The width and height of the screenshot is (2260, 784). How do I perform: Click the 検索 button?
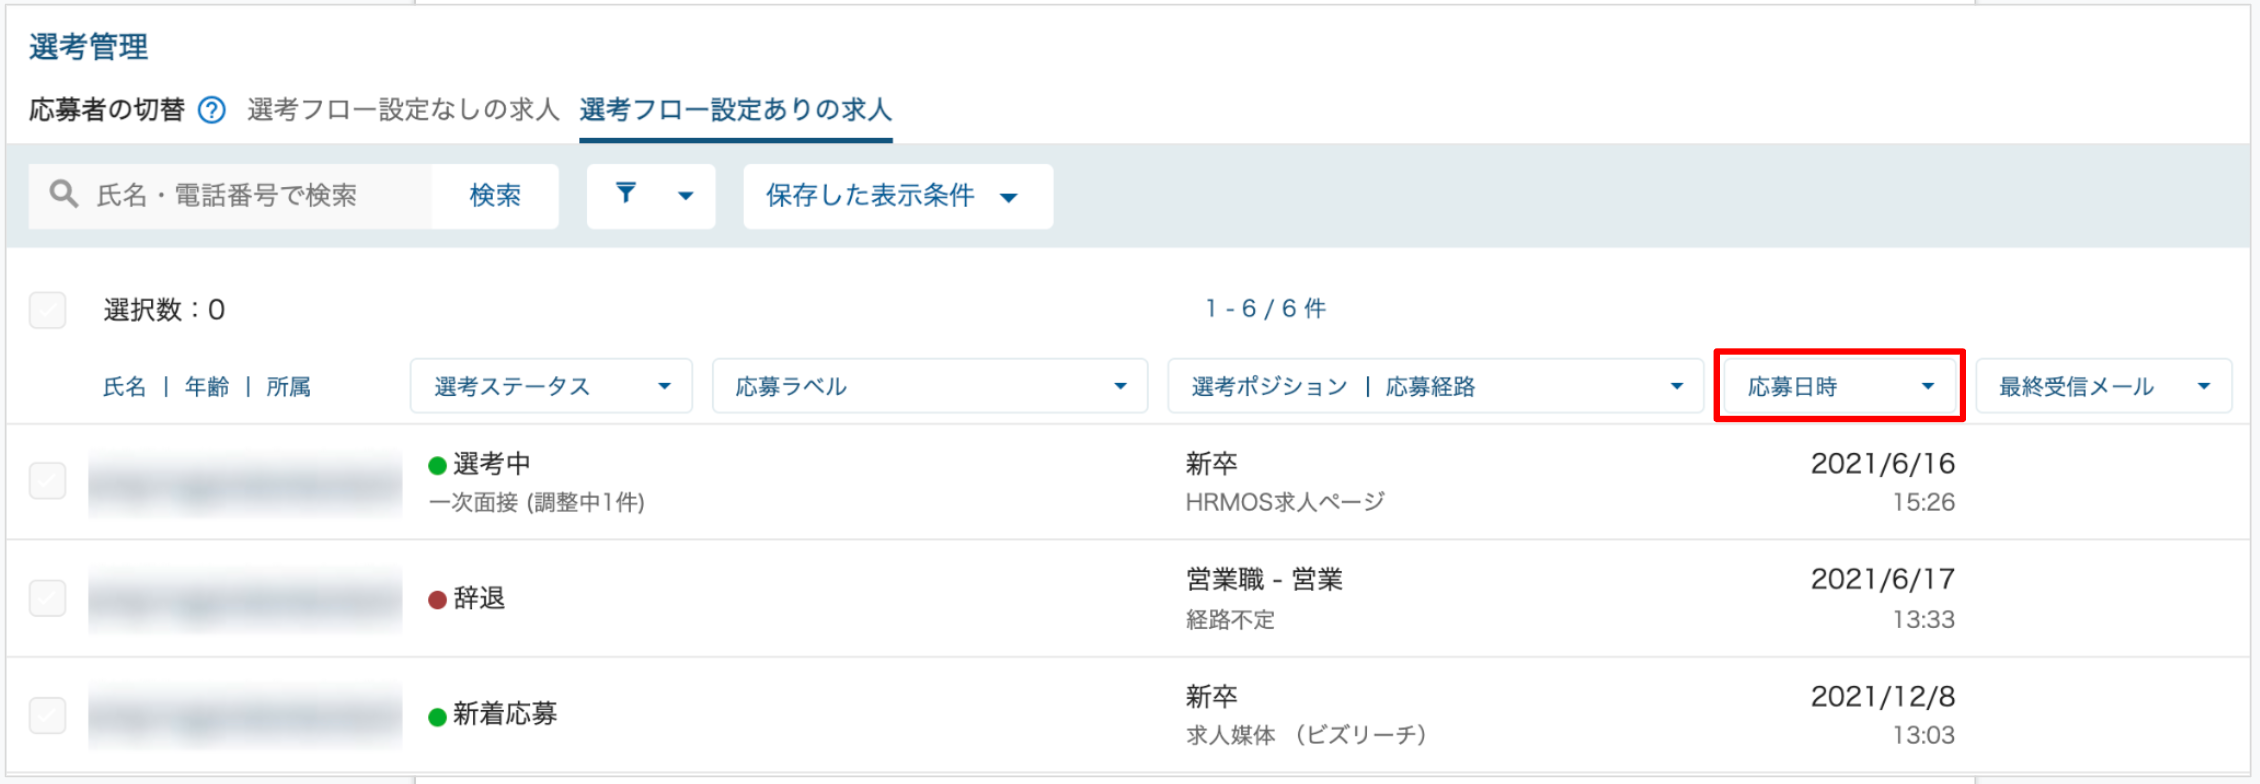pos(495,196)
